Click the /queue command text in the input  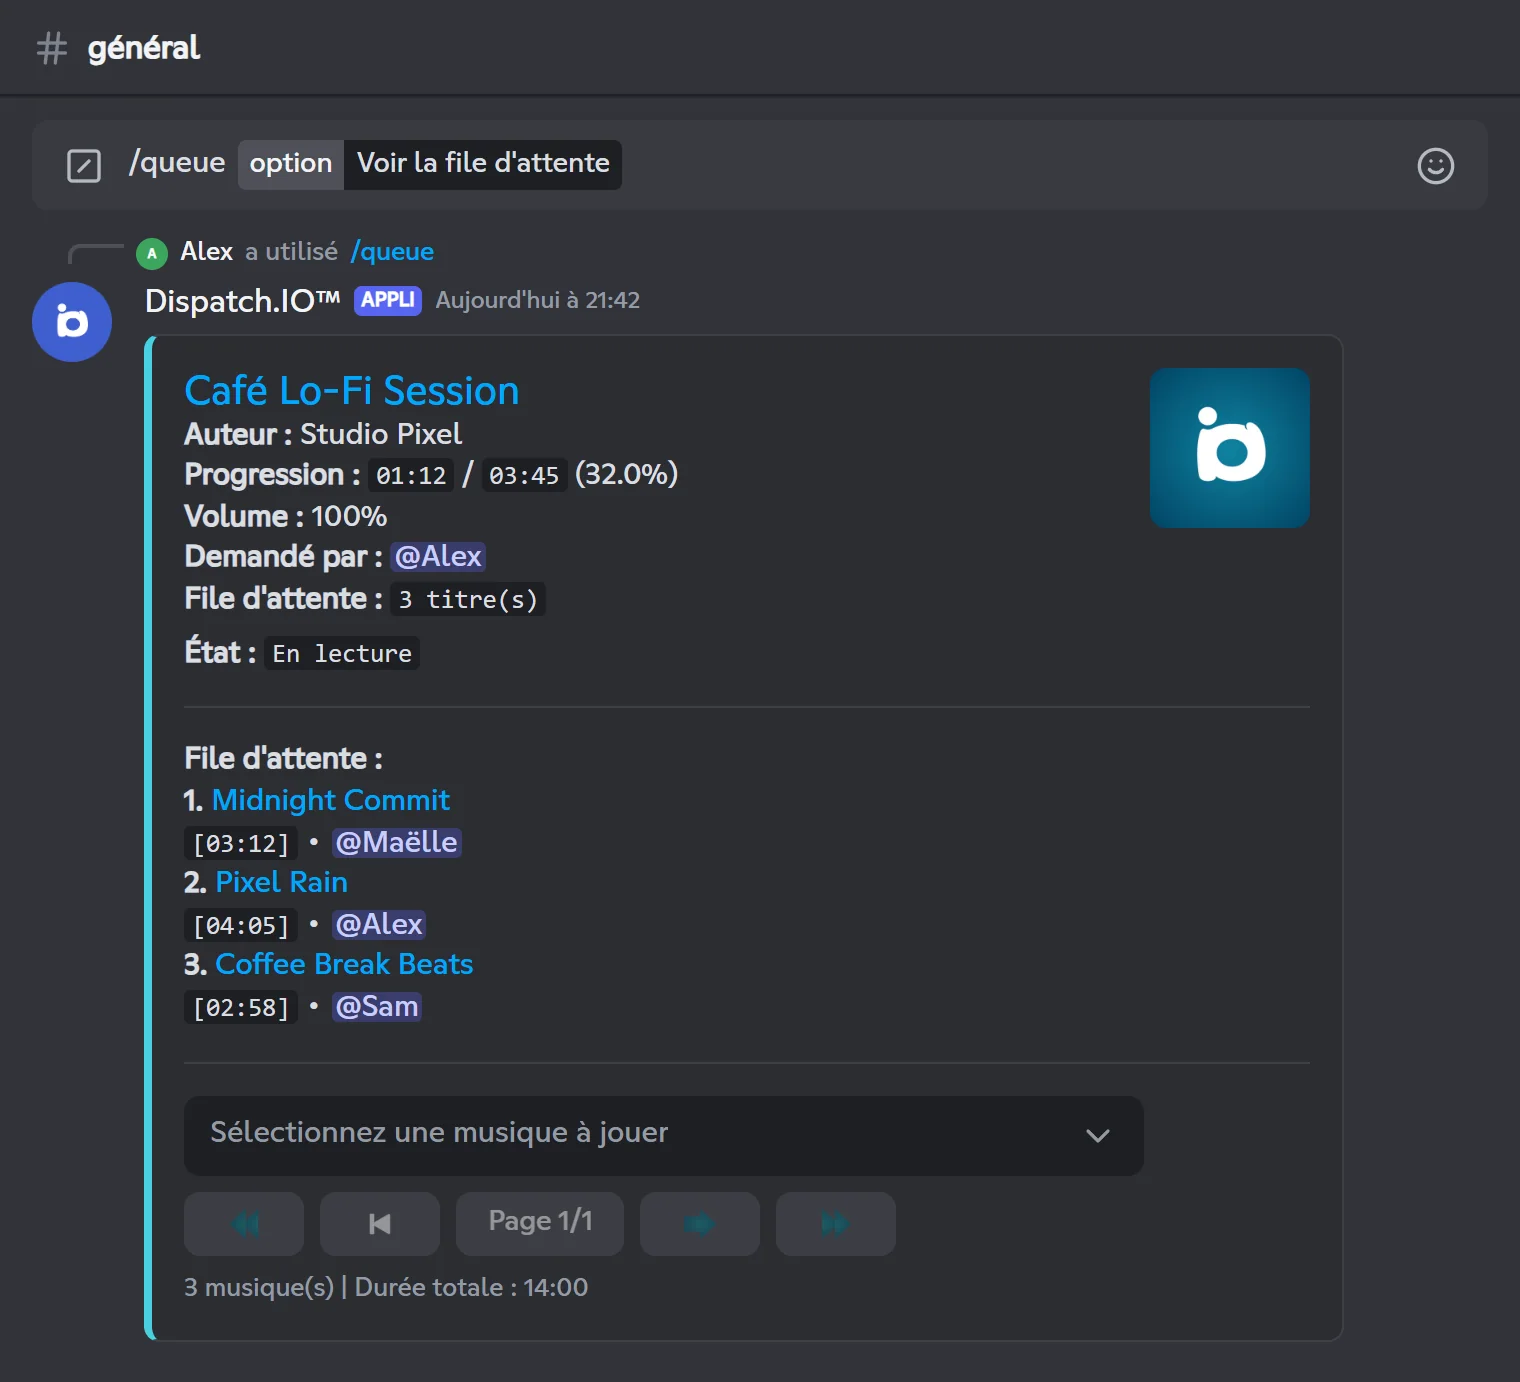point(177,163)
